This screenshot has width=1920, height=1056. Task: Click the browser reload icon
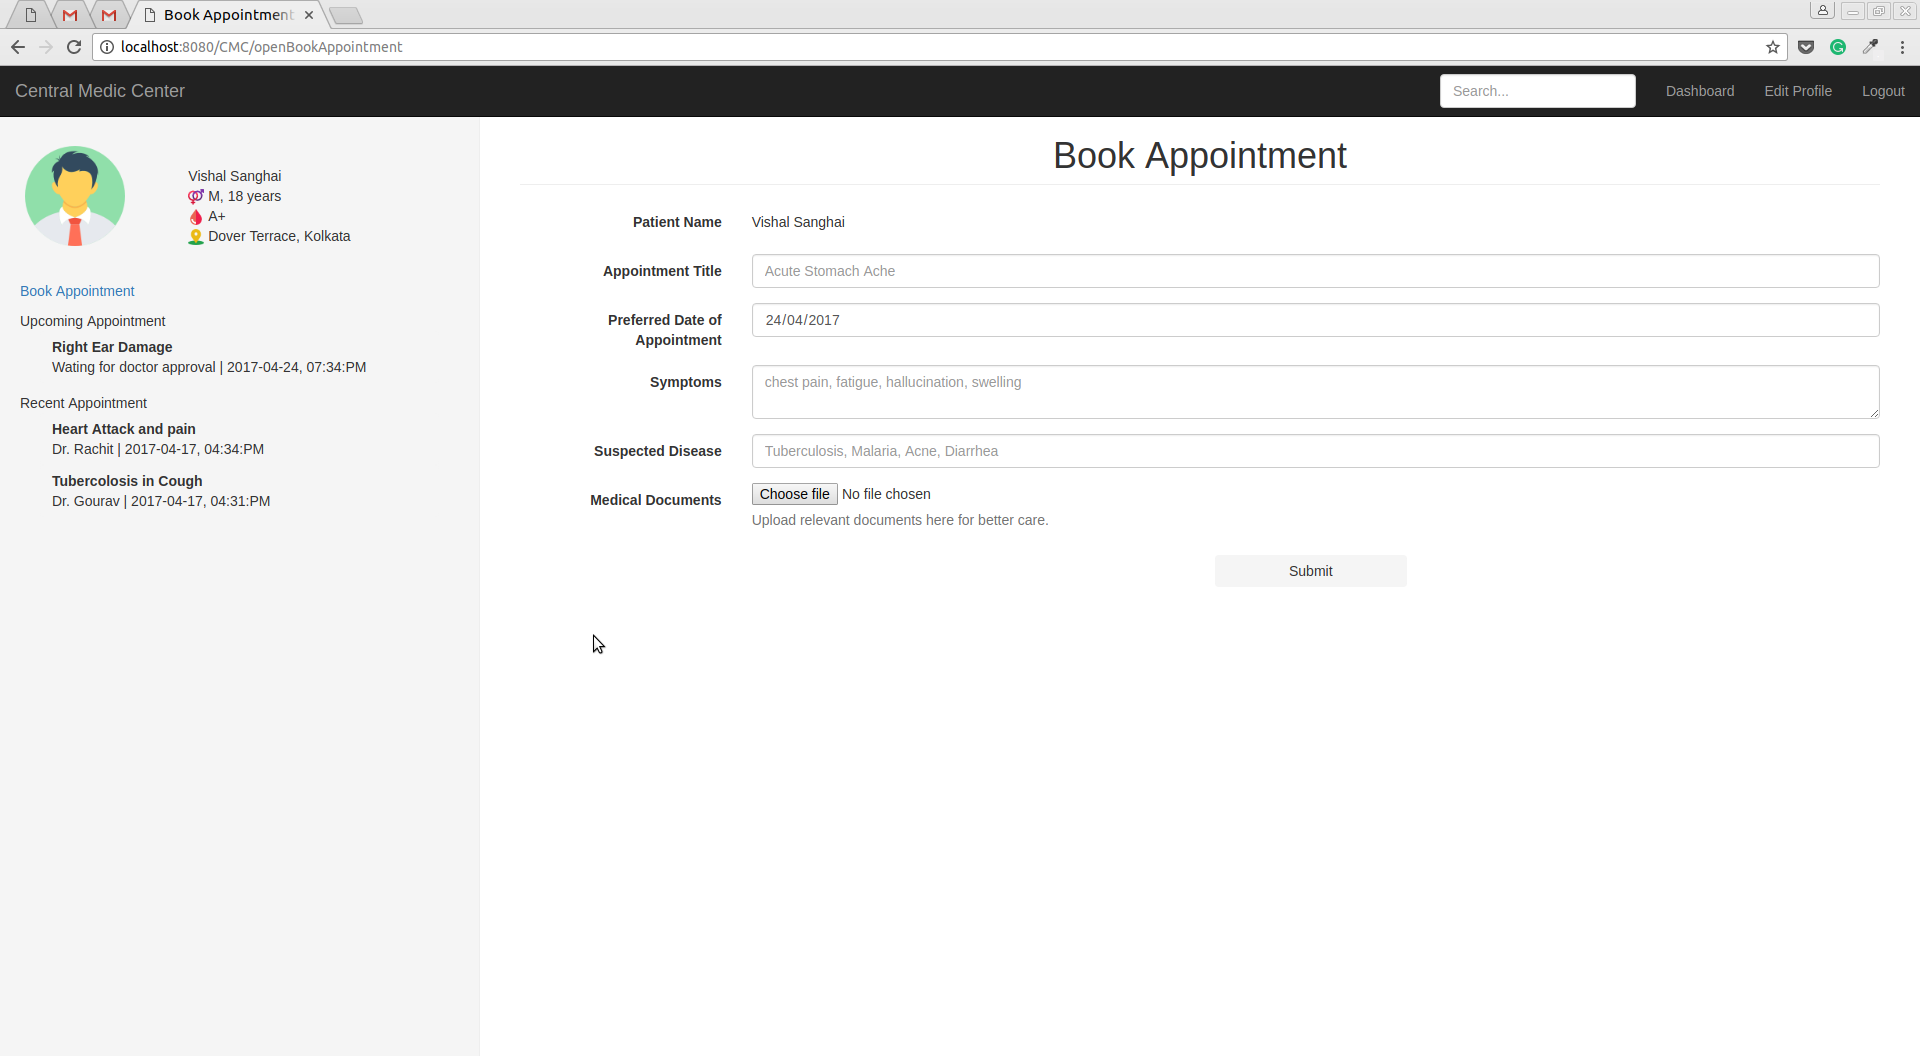[74, 47]
